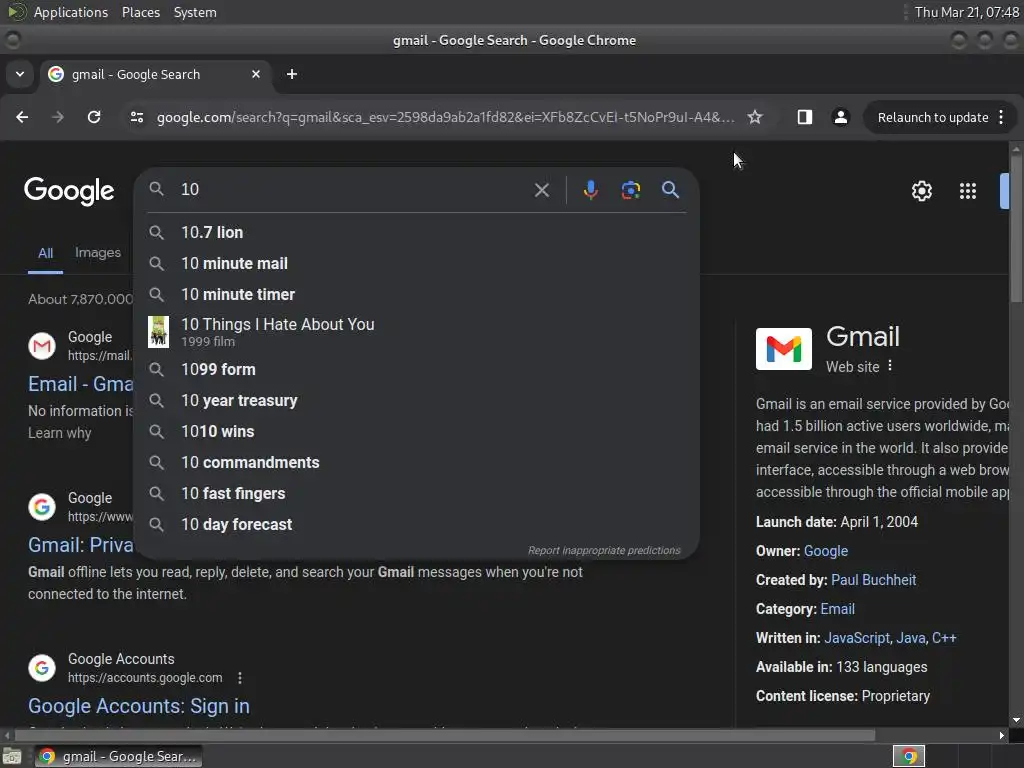Open the System menu
This screenshot has width=1024, height=768.
coord(195,12)
